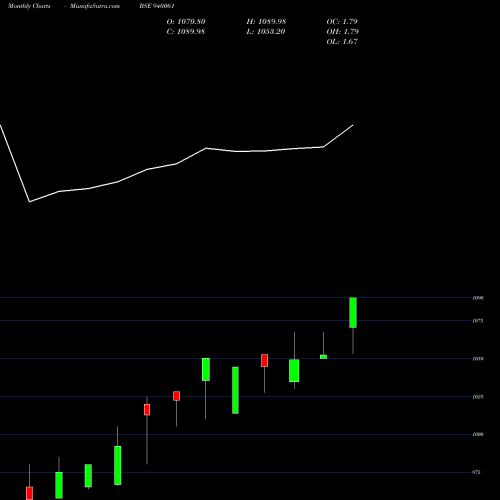
Task: Click the red candle body on the 1025 line
Action: pos(176,396)
